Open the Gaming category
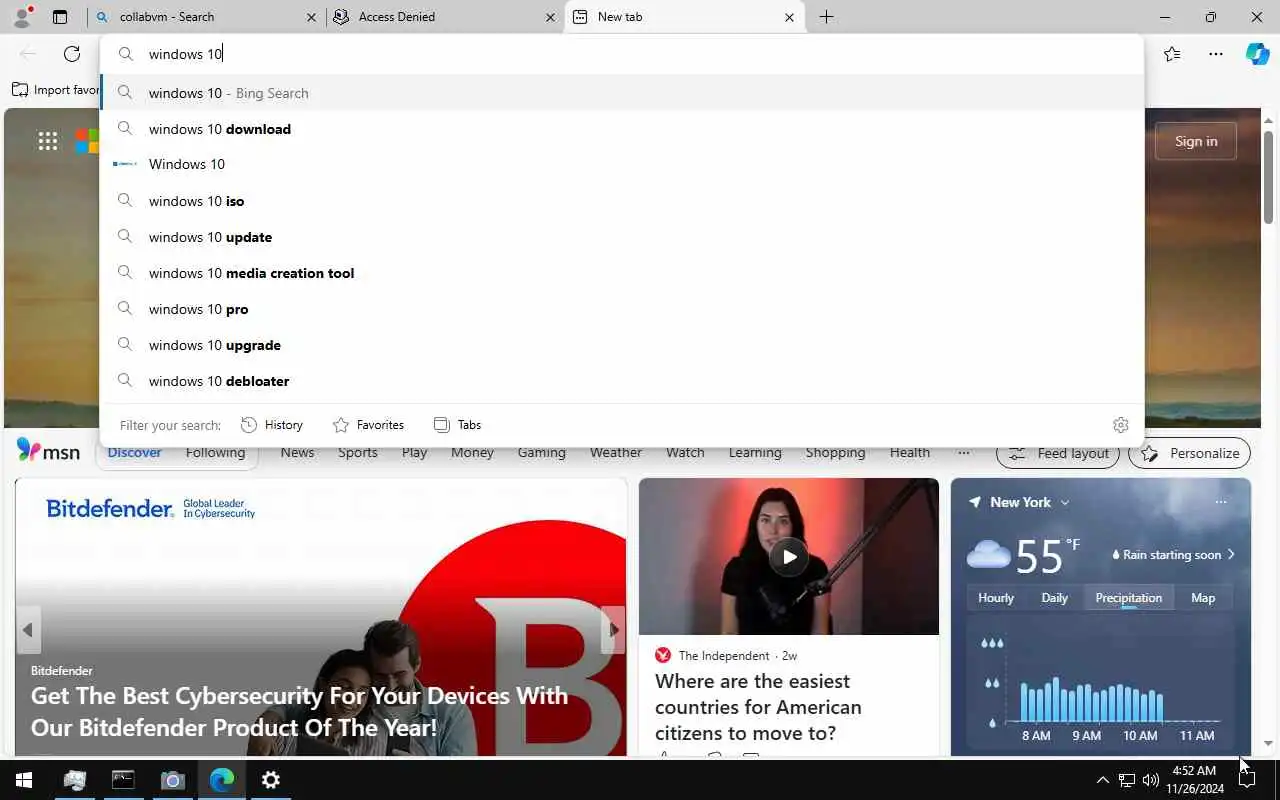The height and width of the screenshot is (800, 1280). coord(542,453)
